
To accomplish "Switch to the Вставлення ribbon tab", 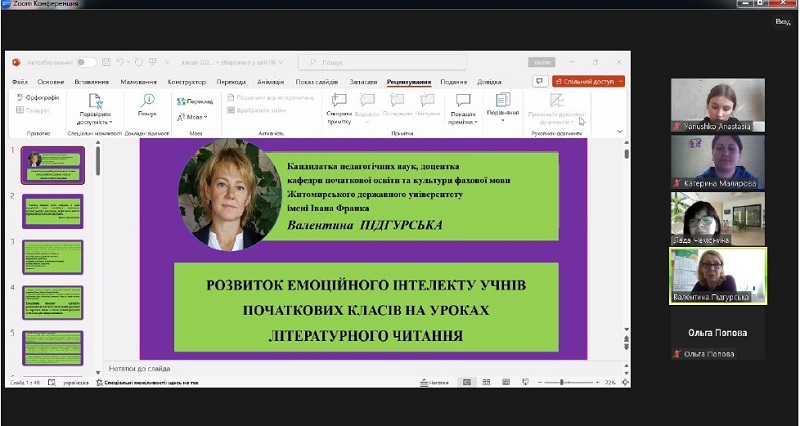I will click(91, 82).
